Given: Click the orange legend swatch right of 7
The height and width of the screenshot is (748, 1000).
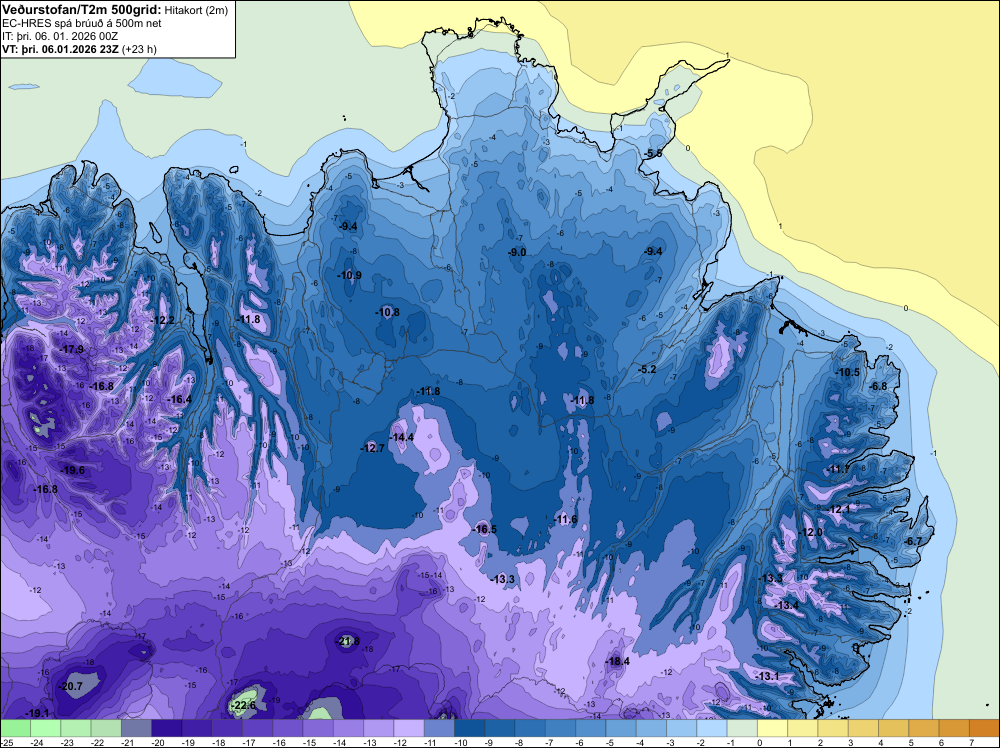Looking at the screenshot, I should click(x=984, y=728).
